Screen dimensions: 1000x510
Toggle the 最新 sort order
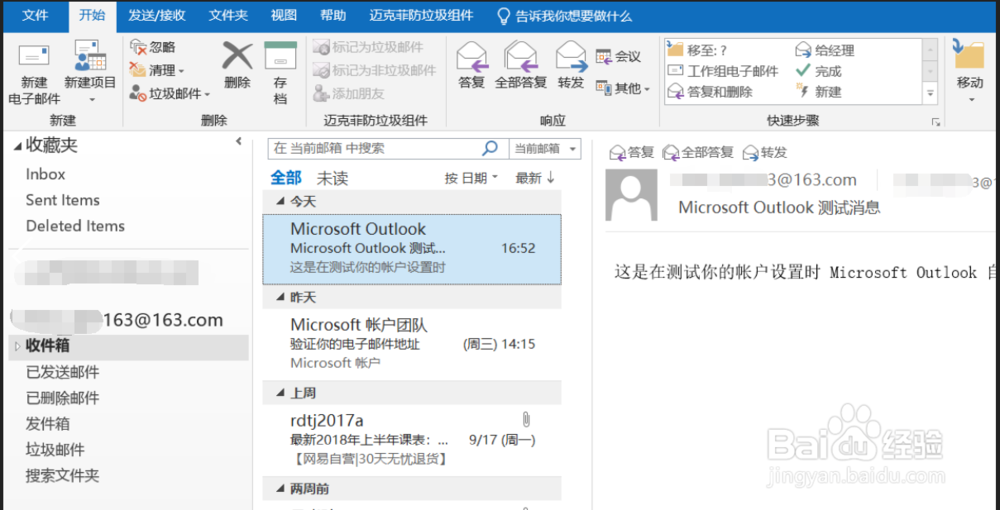pyautogui.click(x=535, y=178)
